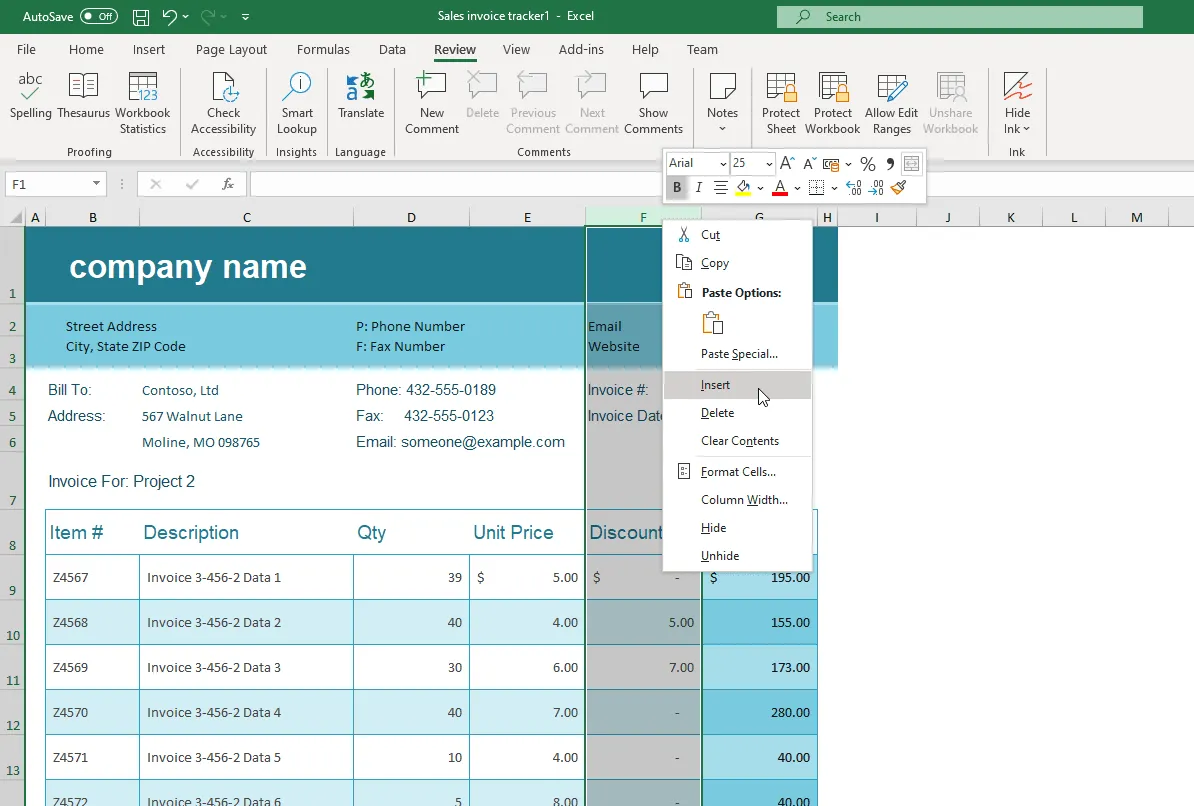Open Workbook Statistics

(143, 102)
